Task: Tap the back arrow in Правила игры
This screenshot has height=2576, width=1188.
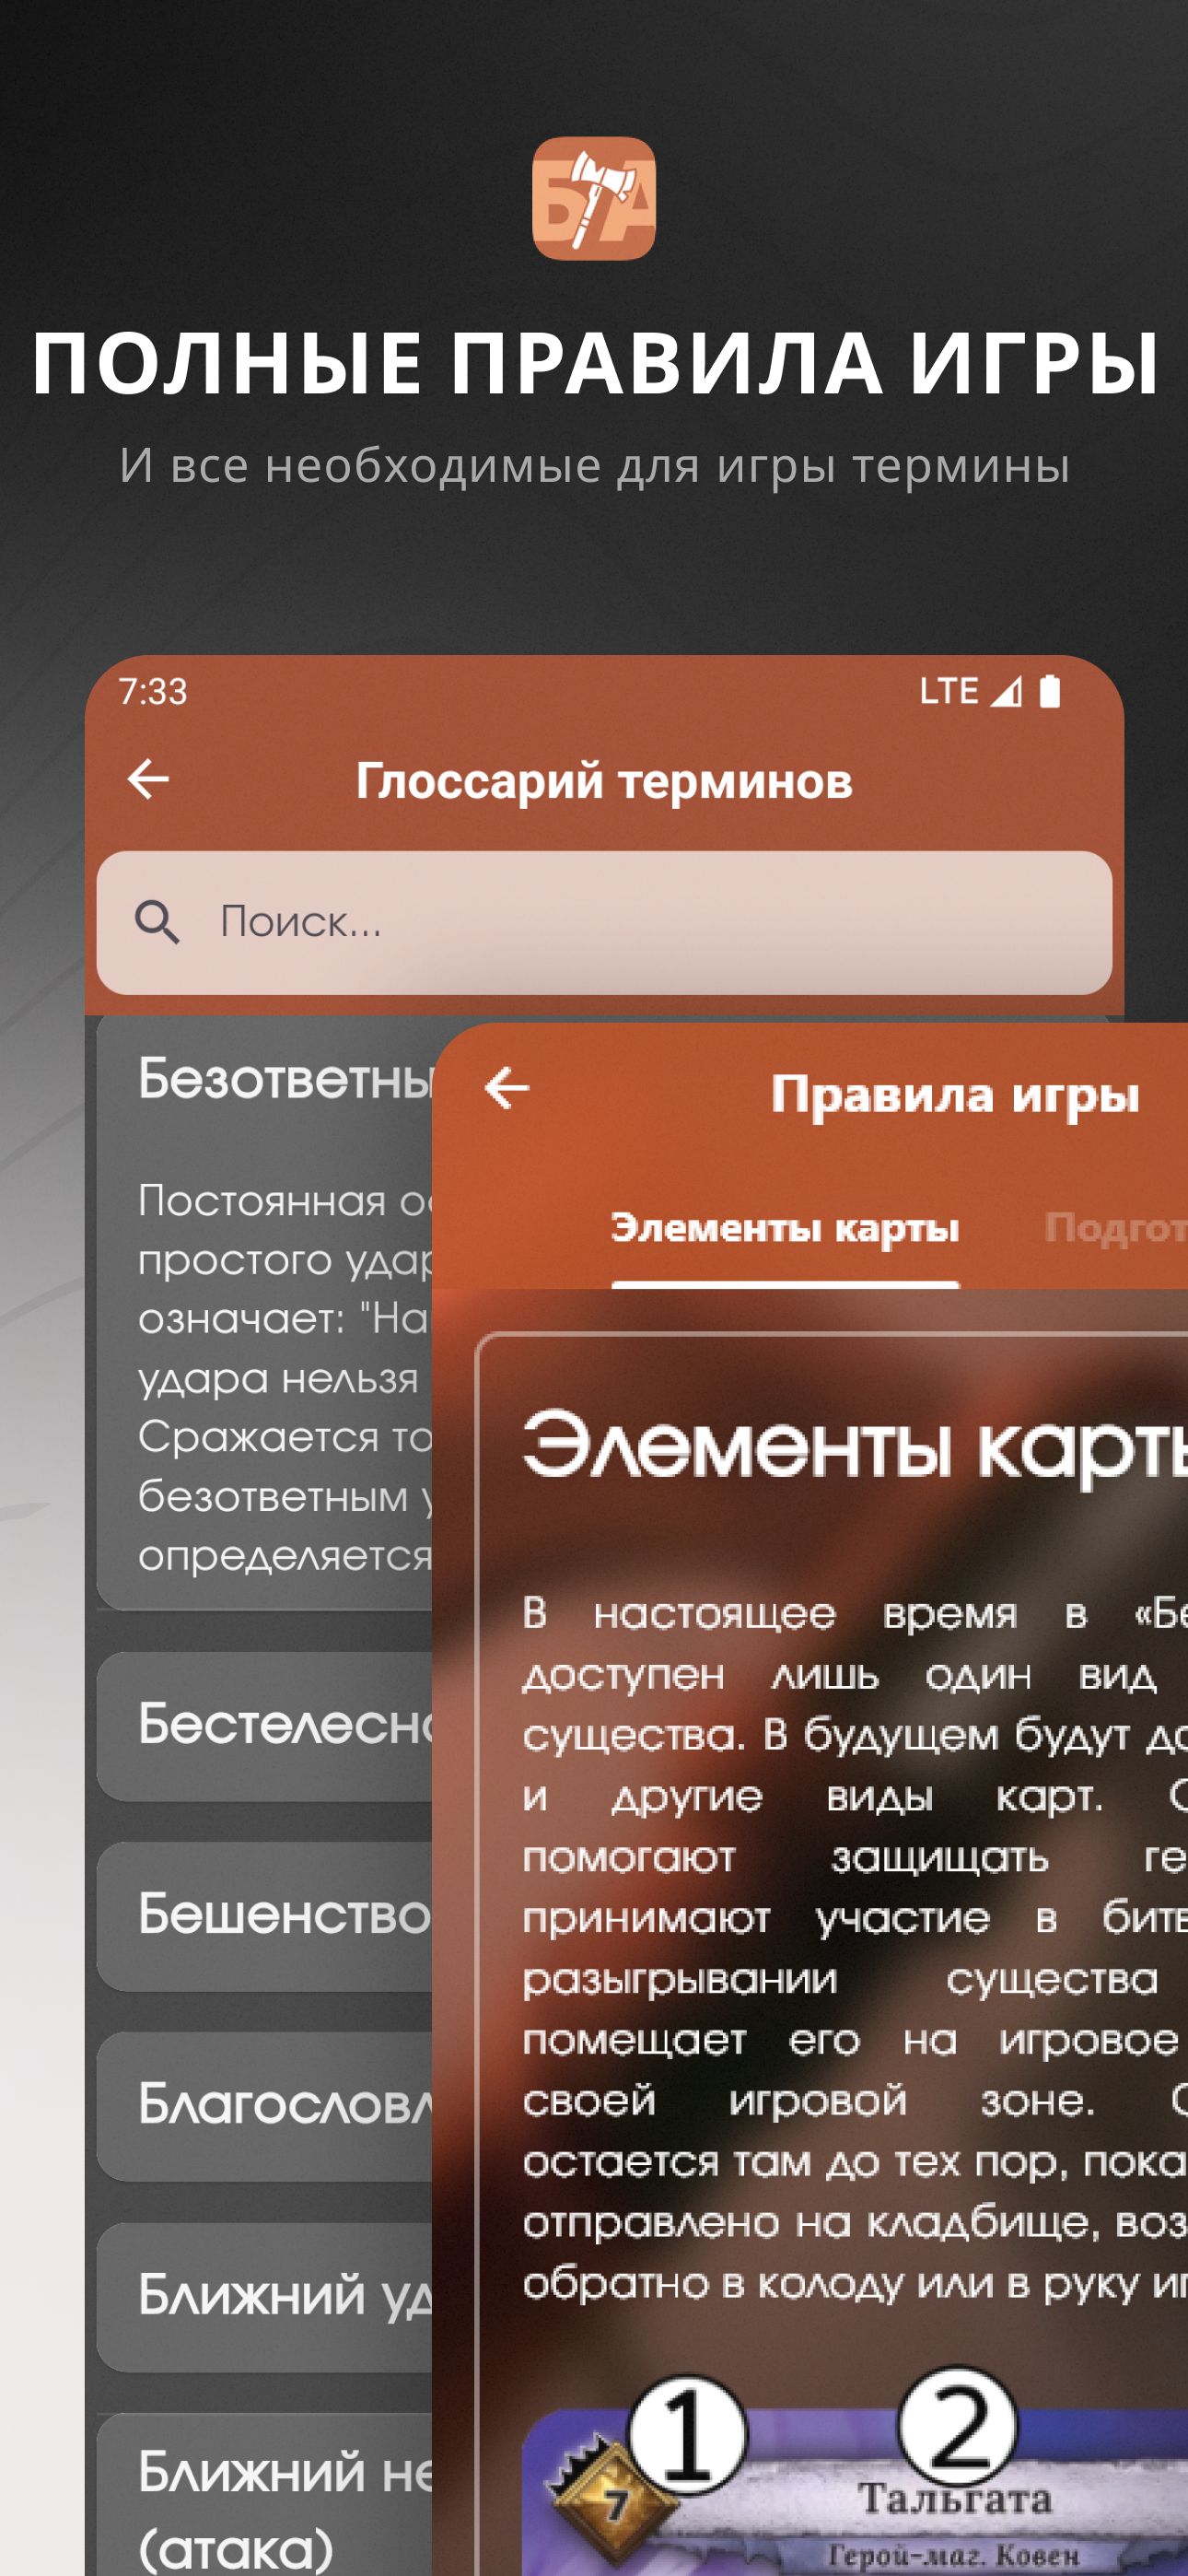Action: click(507, 1088)
